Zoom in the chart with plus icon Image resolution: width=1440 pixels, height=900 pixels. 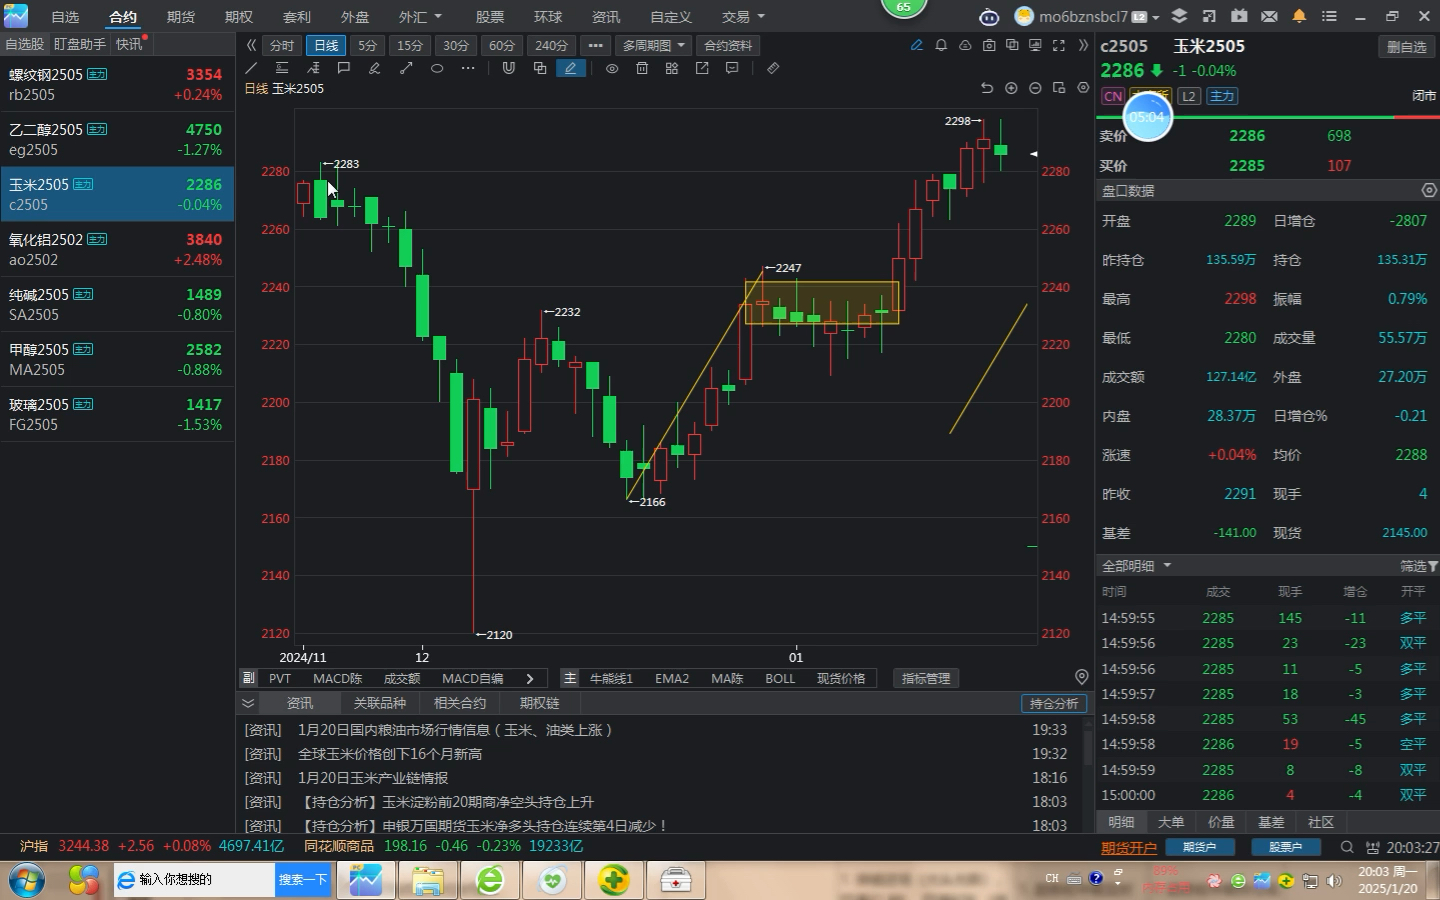(1011, 88)
